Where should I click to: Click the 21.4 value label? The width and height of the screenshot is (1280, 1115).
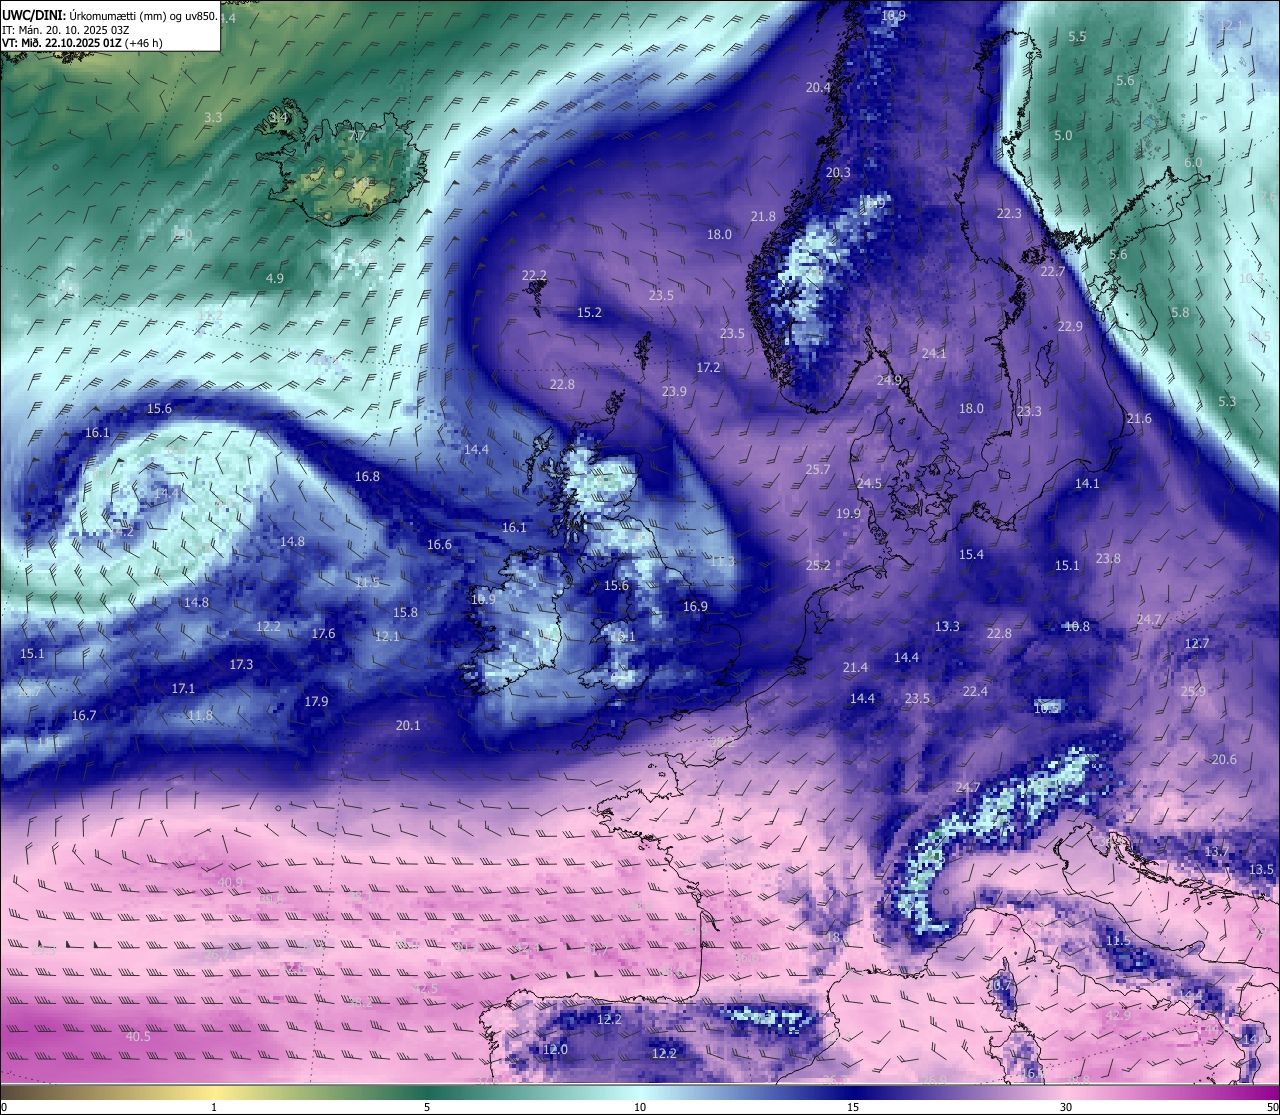point(855,668)
